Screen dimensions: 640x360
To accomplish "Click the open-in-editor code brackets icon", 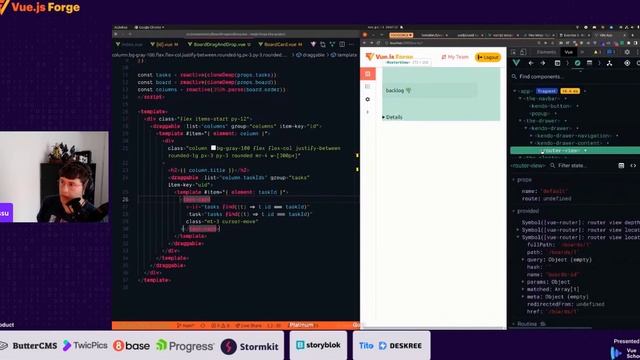I will [633, 166].
